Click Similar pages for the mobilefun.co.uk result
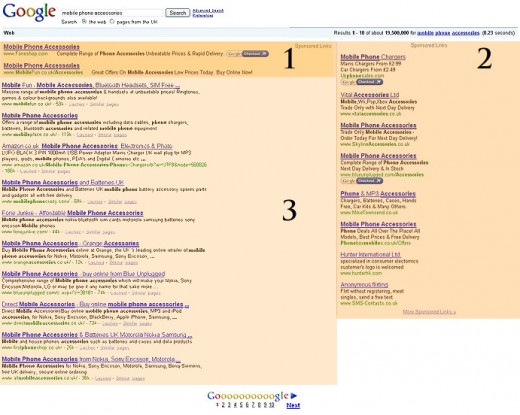 point(104,104)
